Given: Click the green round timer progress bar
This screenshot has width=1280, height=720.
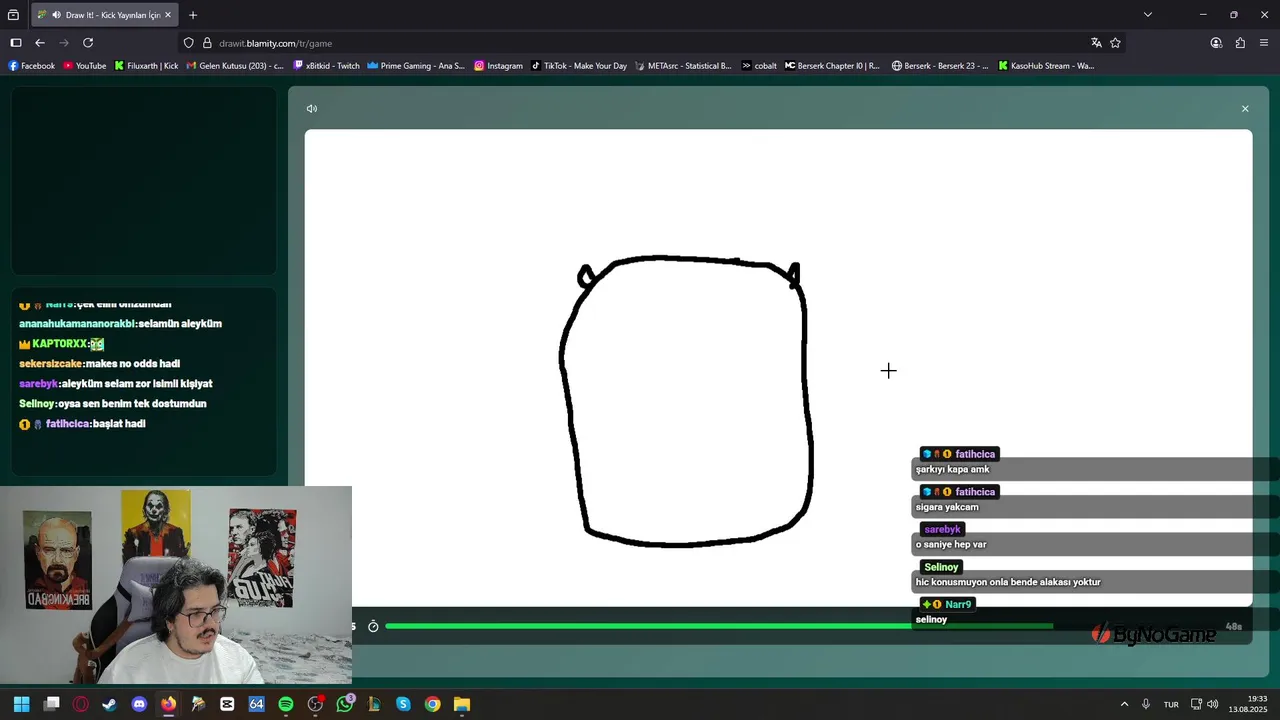Looking at the screenshot, I should click(x=718, y=626).
